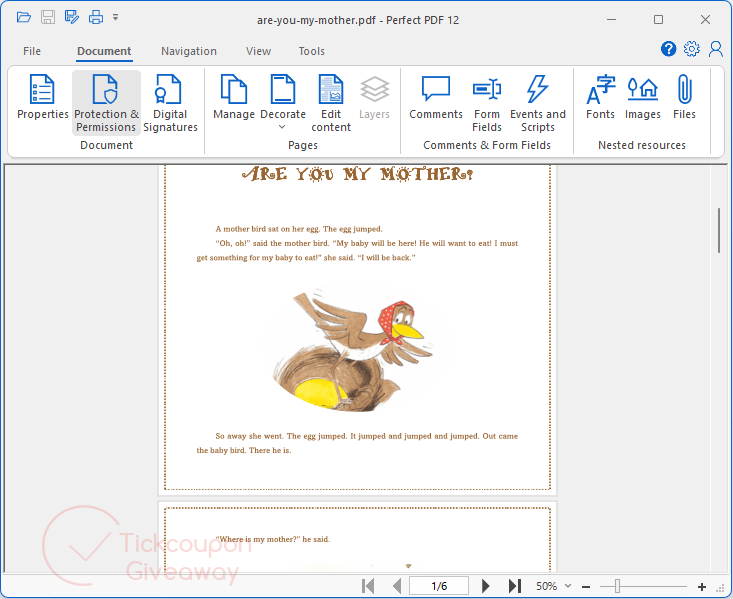Click the text 'A mother bird sat on her egg'
733x599 pixels.
[268, 229]
